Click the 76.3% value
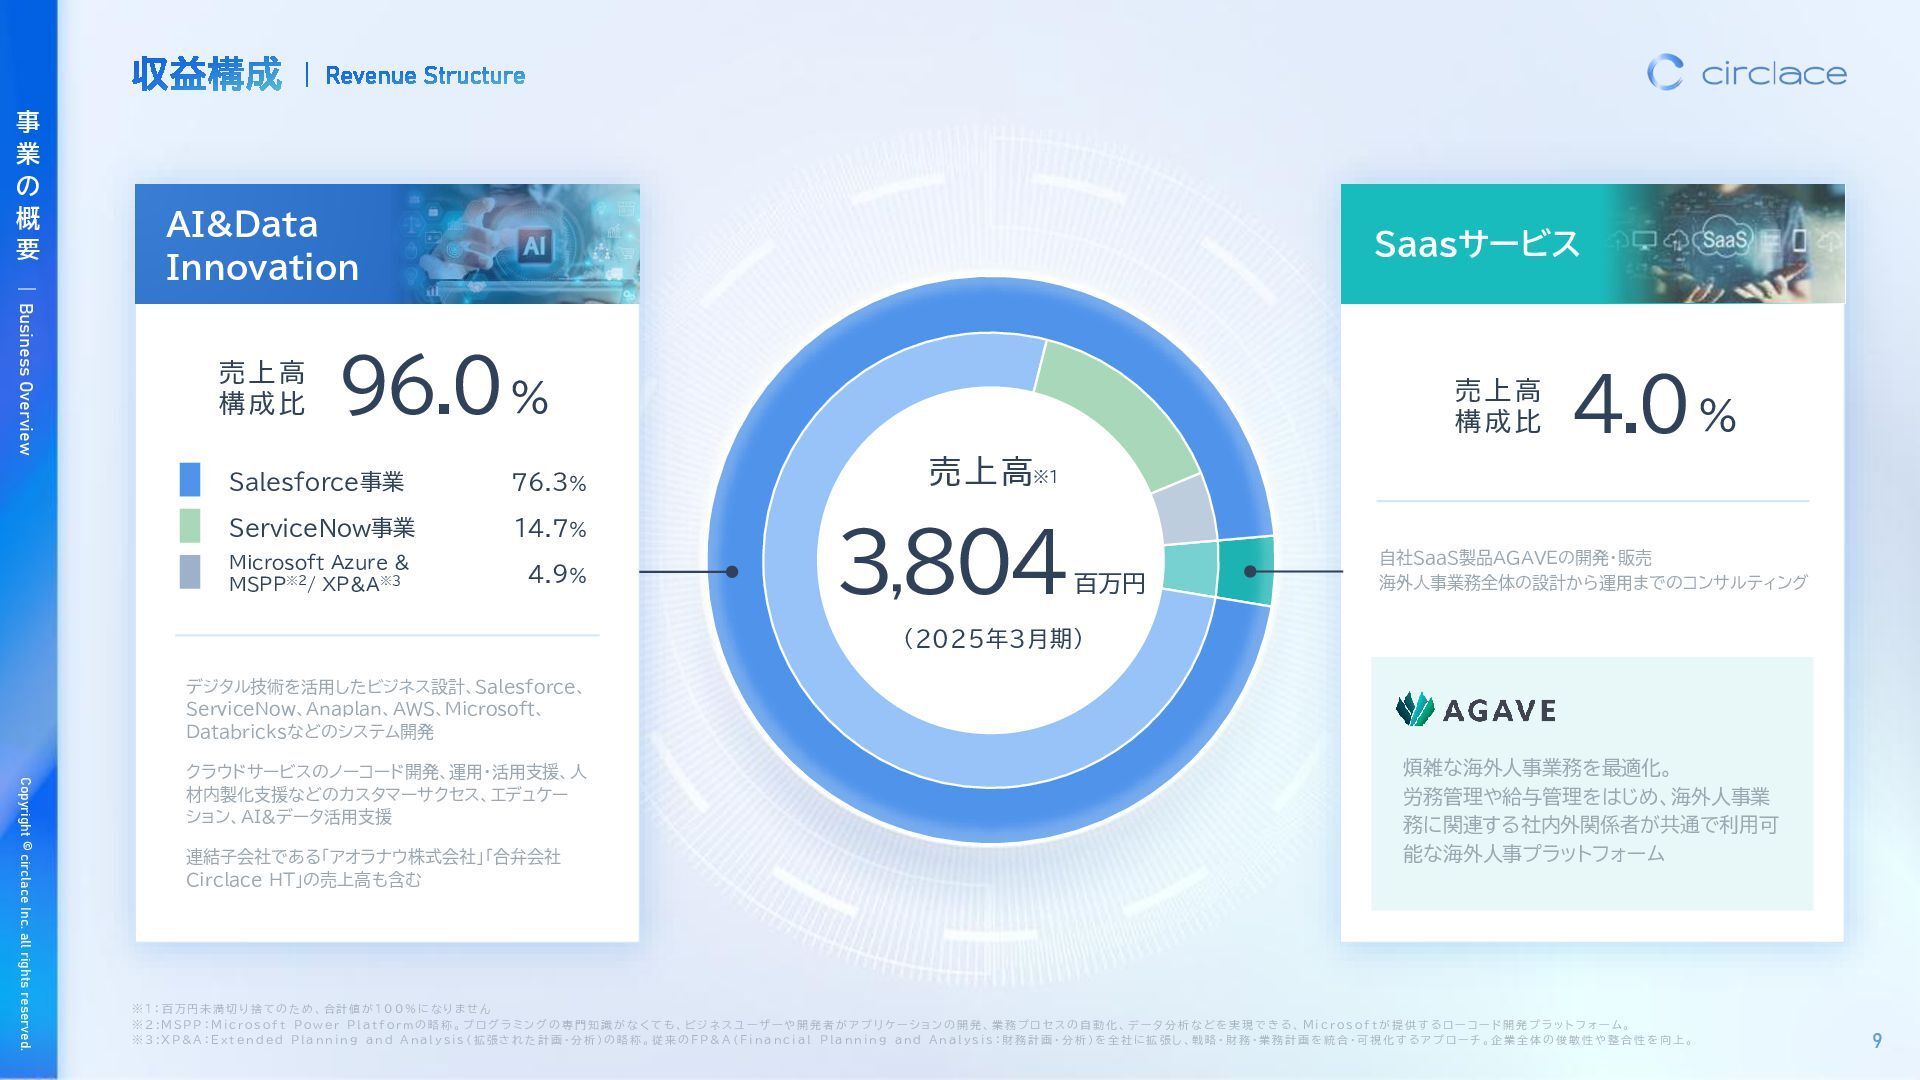 coord(549,482)
